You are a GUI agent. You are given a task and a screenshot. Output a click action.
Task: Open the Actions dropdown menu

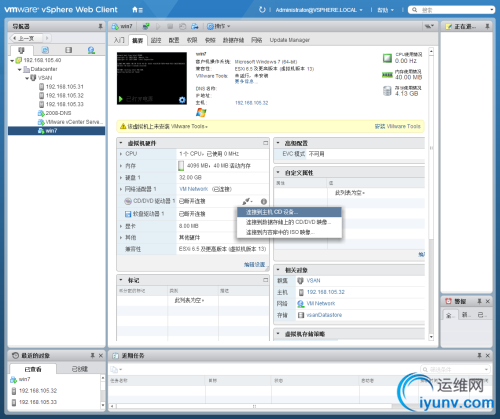point(218,26)
